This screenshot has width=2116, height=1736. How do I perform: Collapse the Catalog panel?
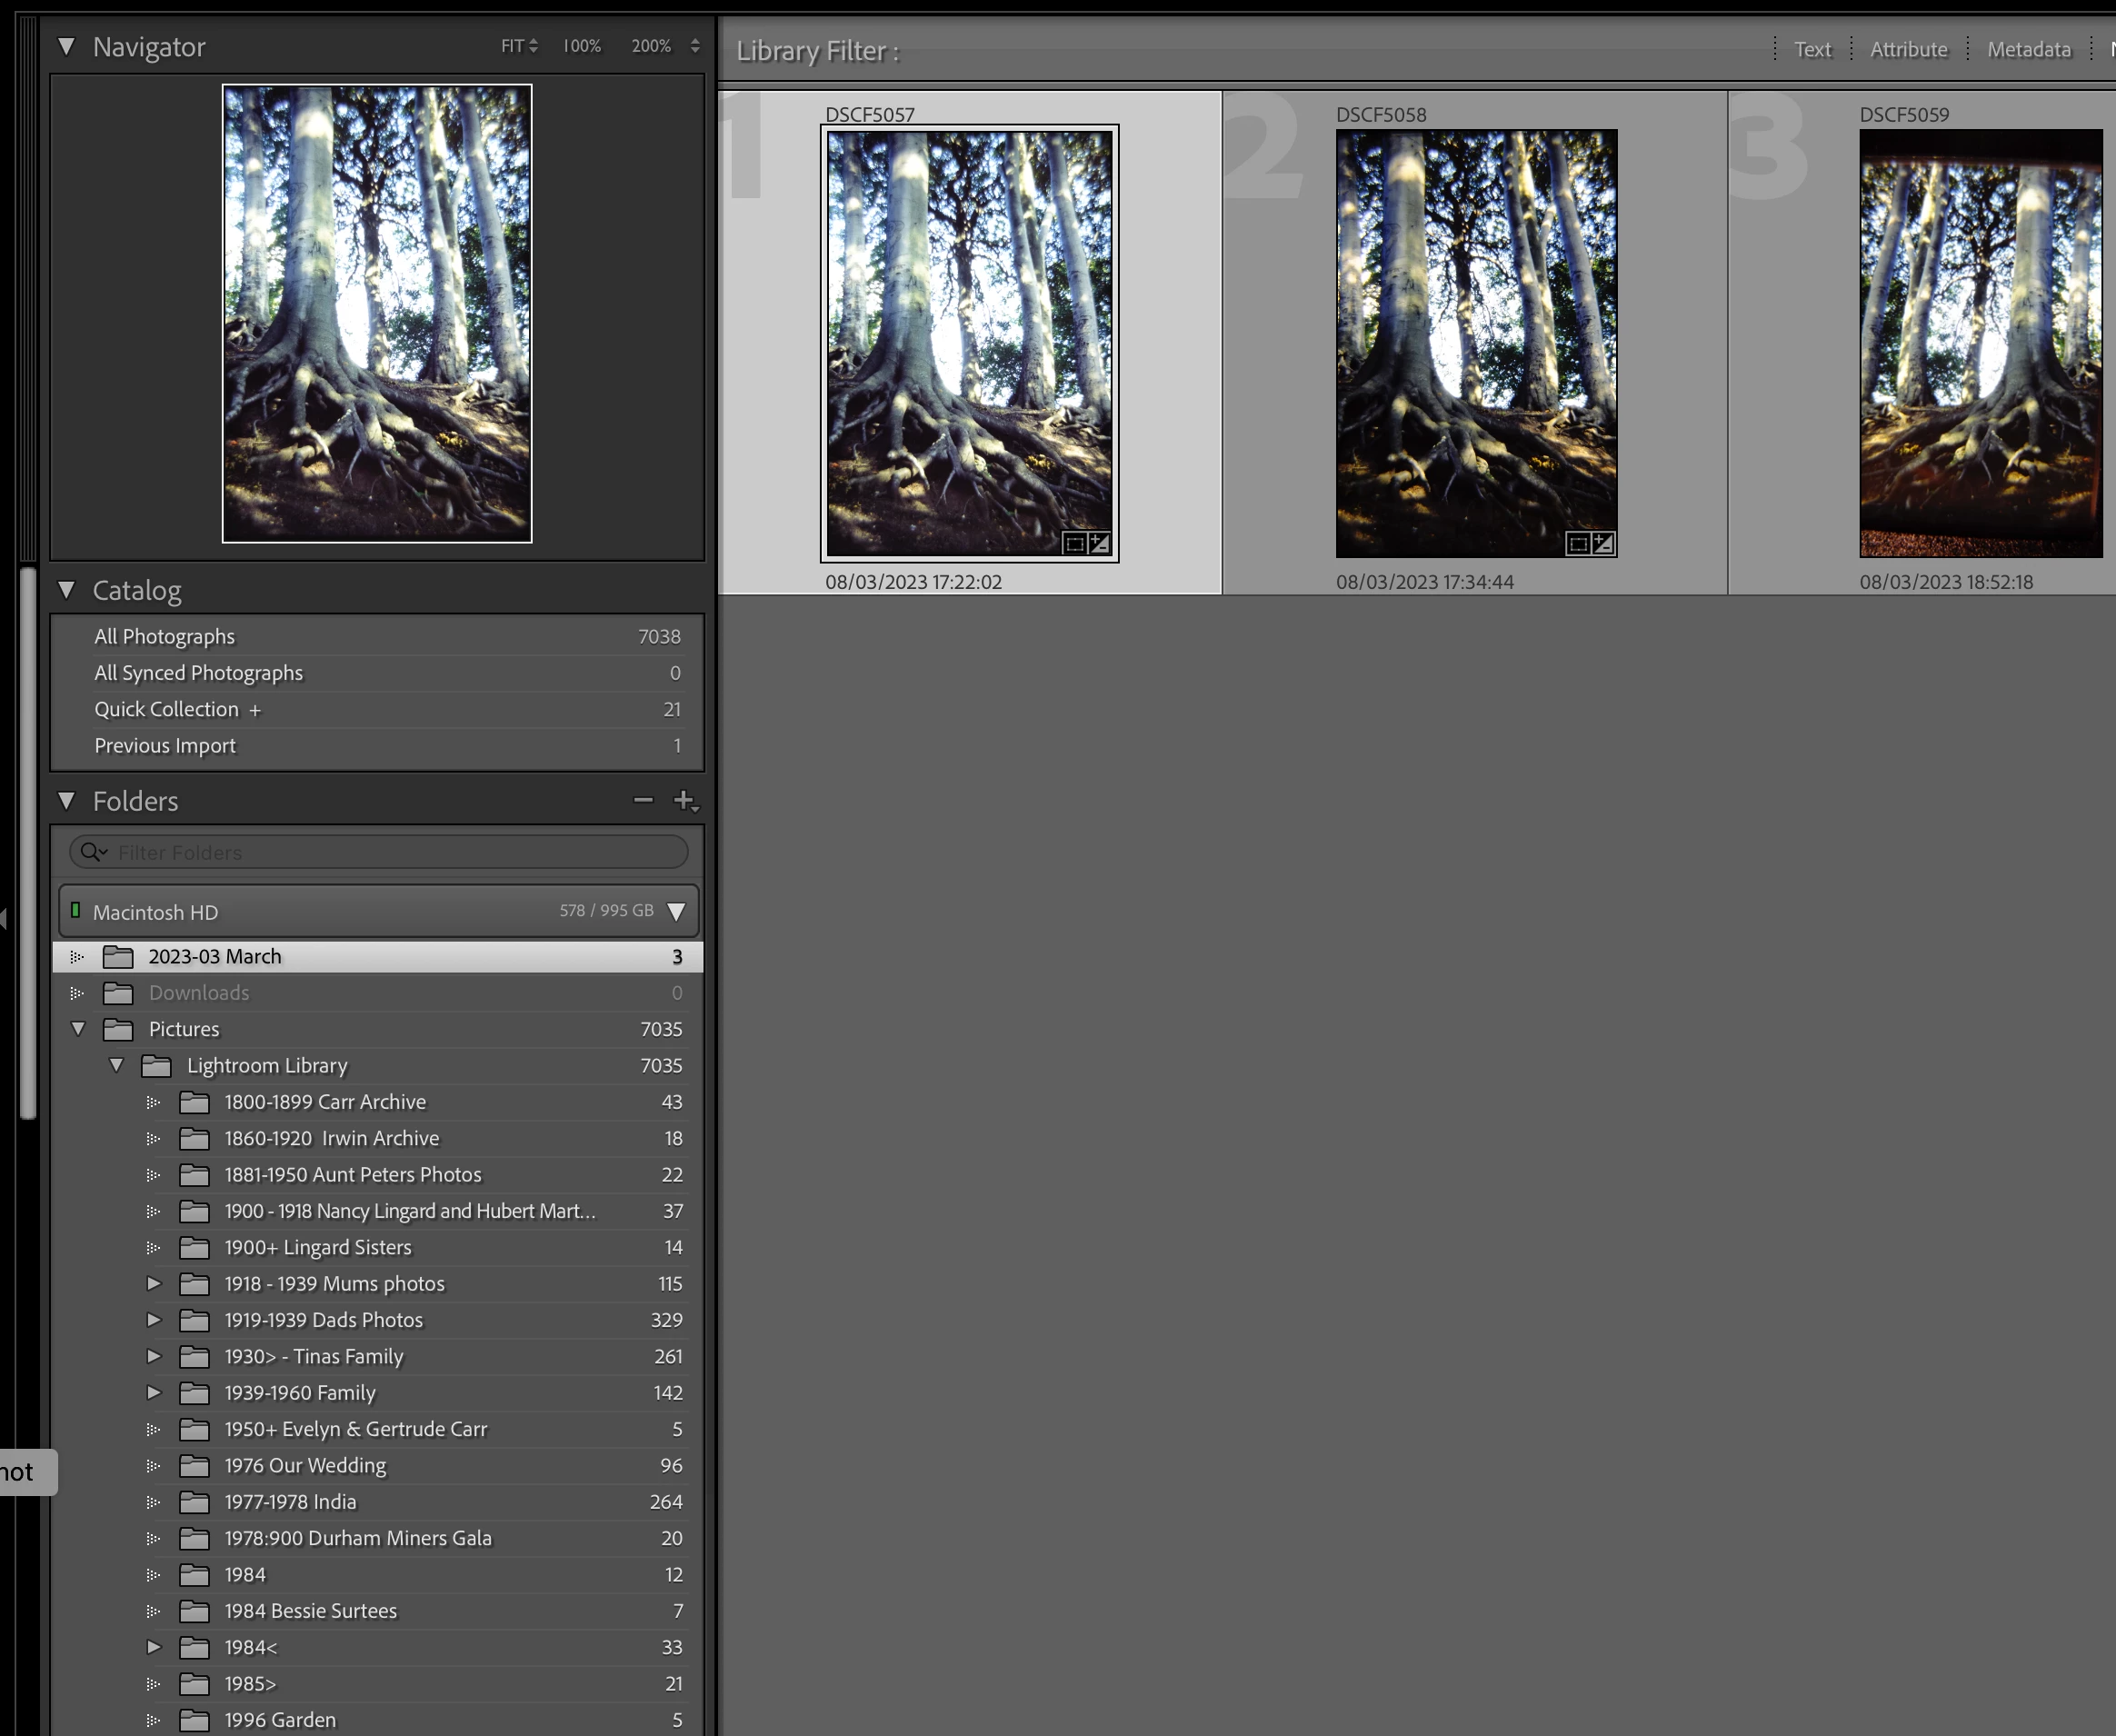tap(67, 590)
